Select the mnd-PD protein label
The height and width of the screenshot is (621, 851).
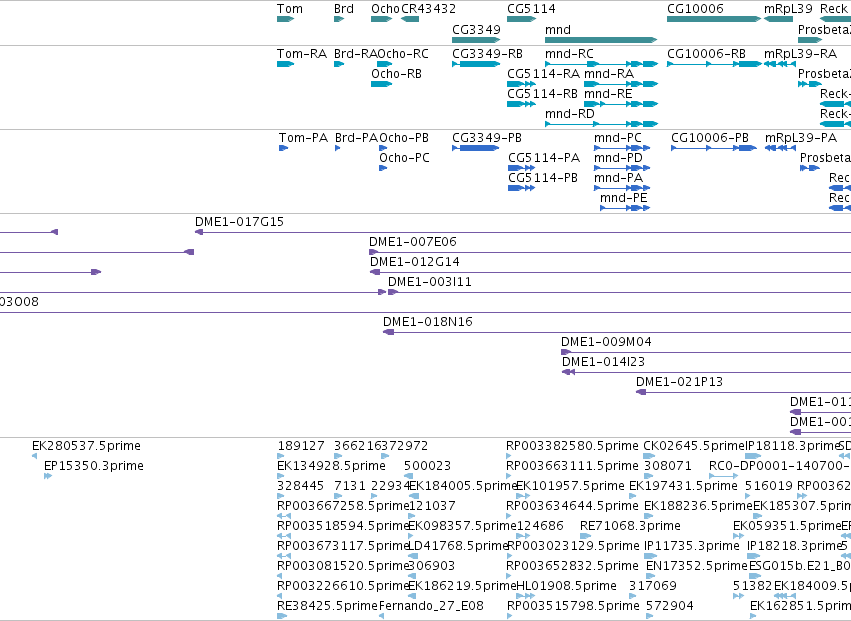[x=618, y=158]
